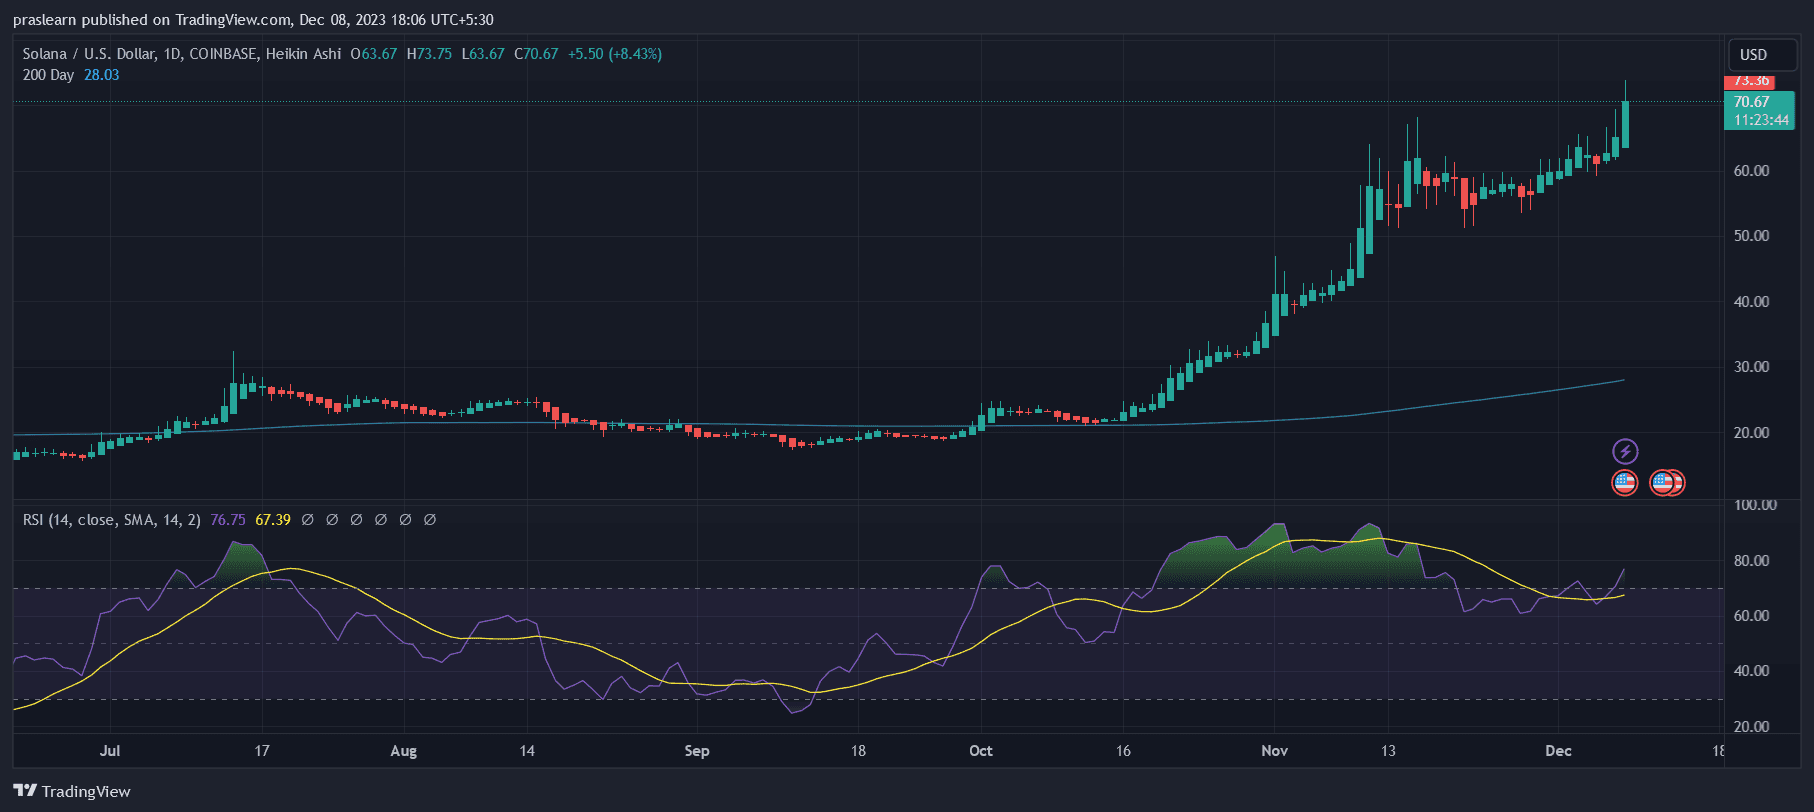This screenshot has height=812, width=1814.
Task: Click the purple RSI value 76.75
Action: click(x=228, y=520)
